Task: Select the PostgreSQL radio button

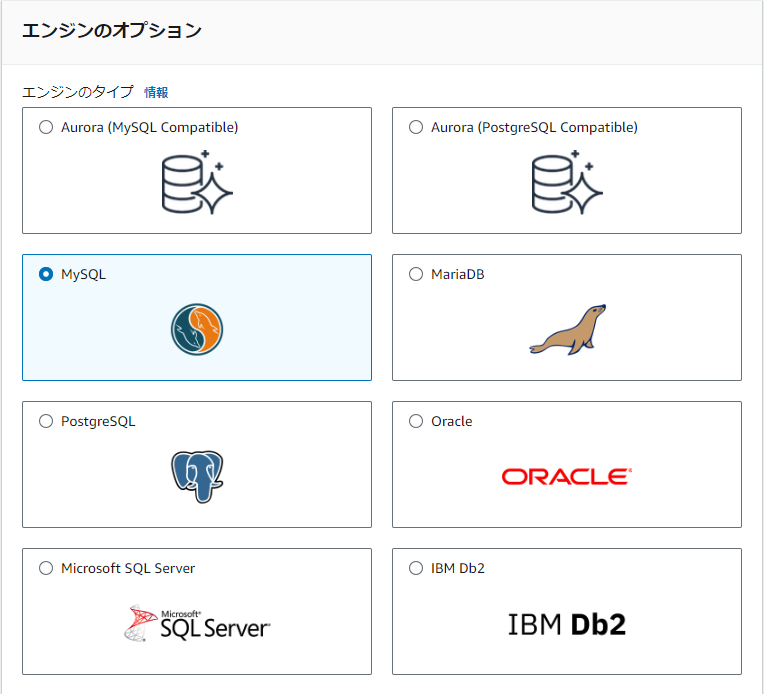Action: (46, 421)
